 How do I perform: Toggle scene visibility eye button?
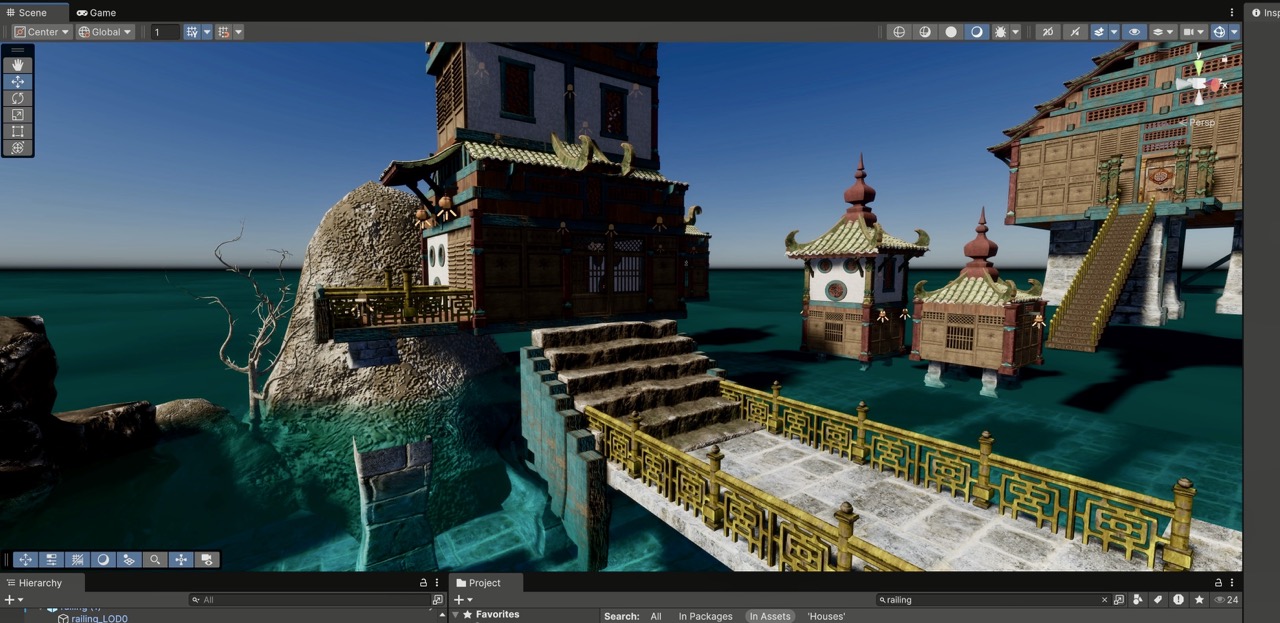click(1134, 32)
